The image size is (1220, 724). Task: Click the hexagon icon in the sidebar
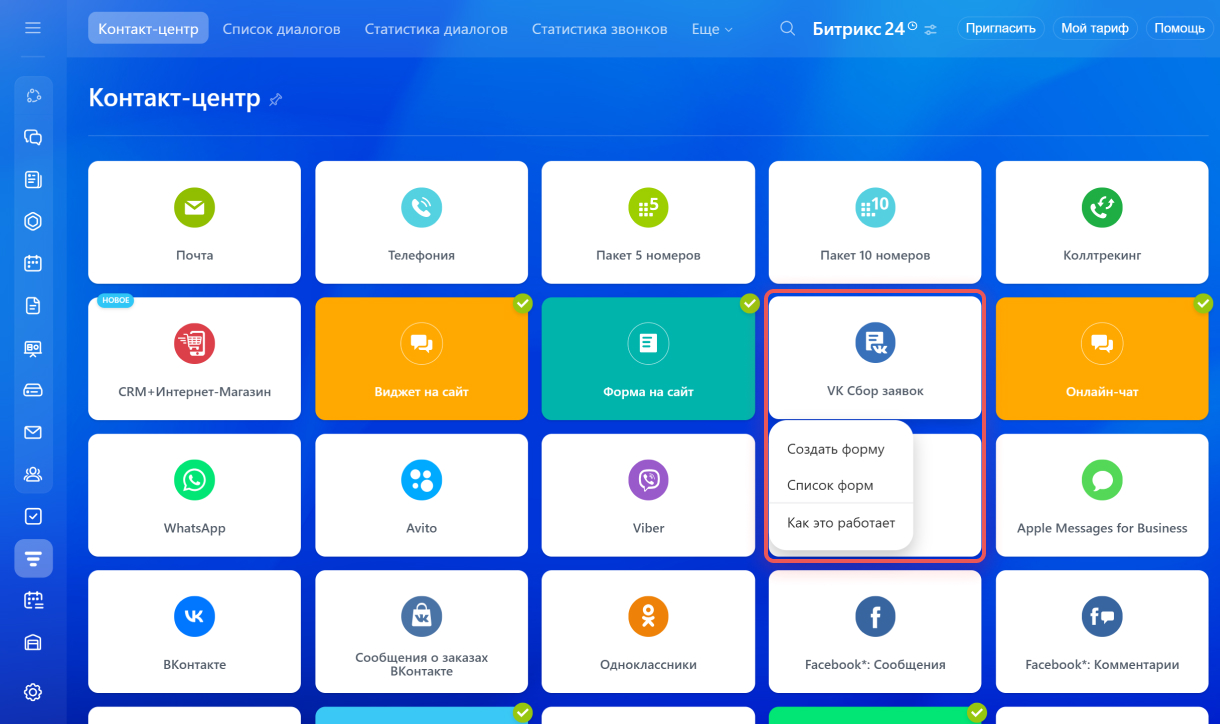(33, 221)
